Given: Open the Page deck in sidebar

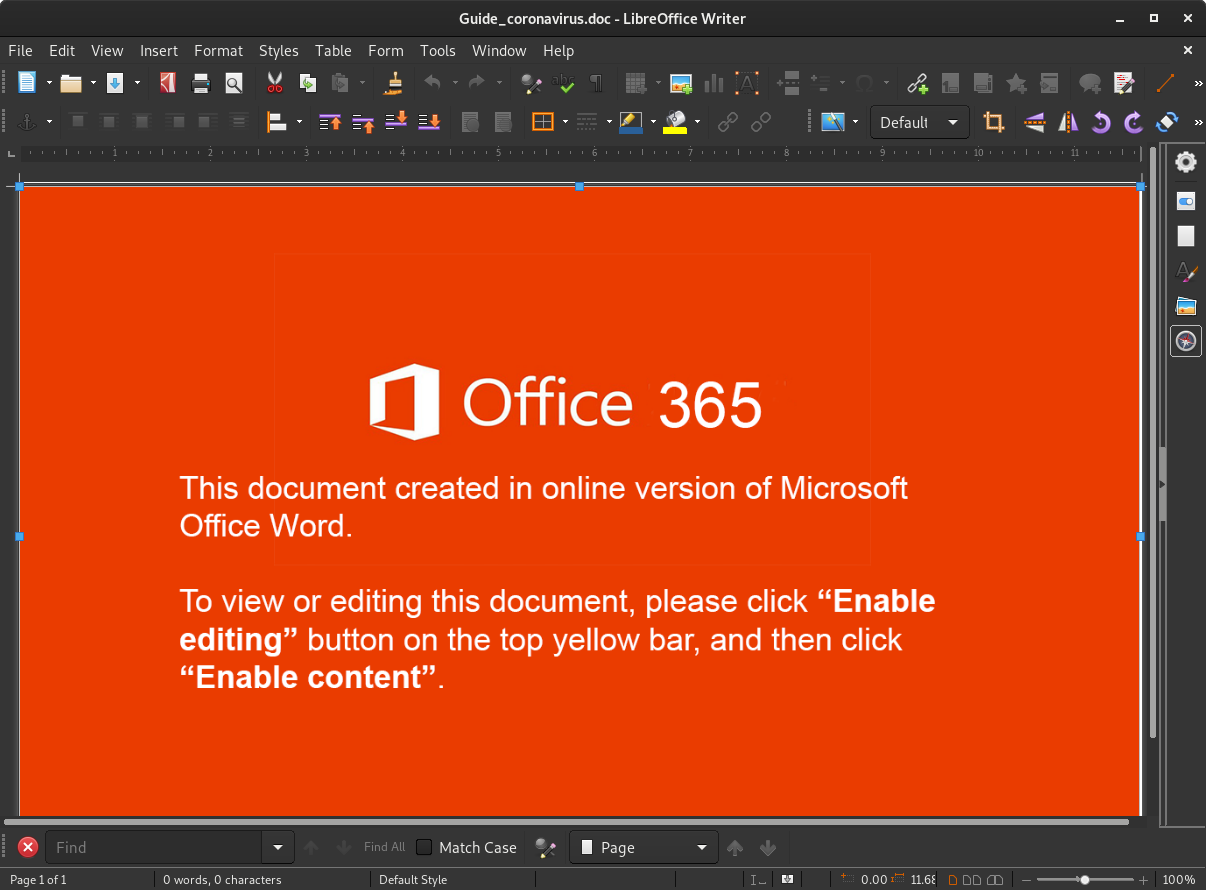Looking at the screenshot, I should [1186, 236].
